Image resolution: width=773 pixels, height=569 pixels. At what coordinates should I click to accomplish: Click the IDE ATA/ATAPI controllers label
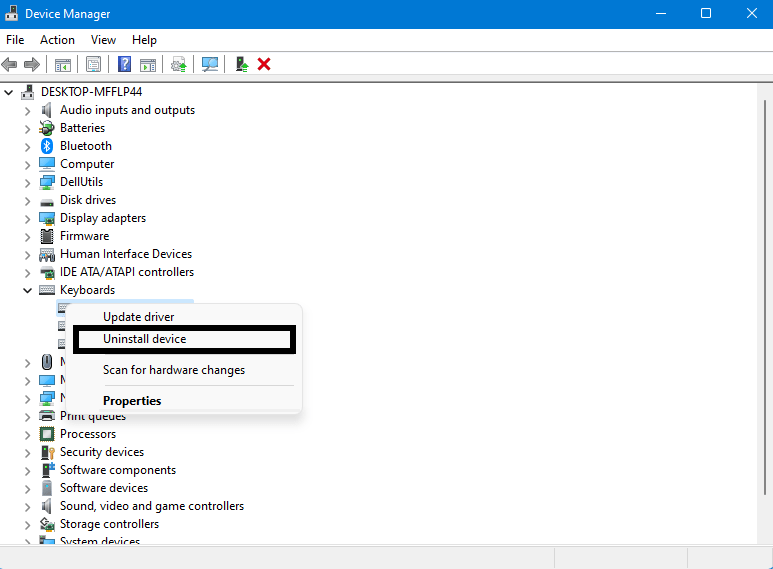(x=127, y=272)
